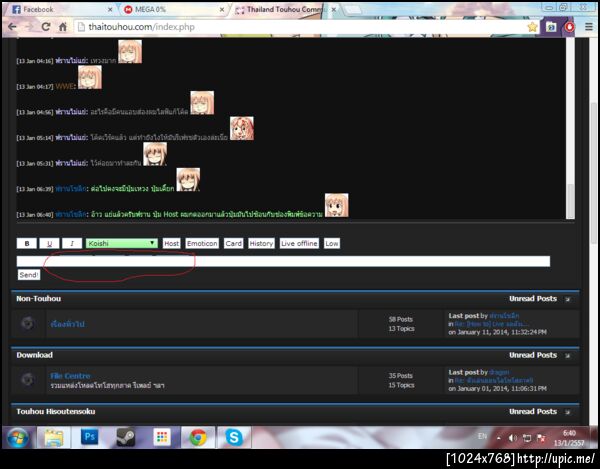Send the chat message with Send! button
This screenshot has width=600, height=469.
point(29,275)
